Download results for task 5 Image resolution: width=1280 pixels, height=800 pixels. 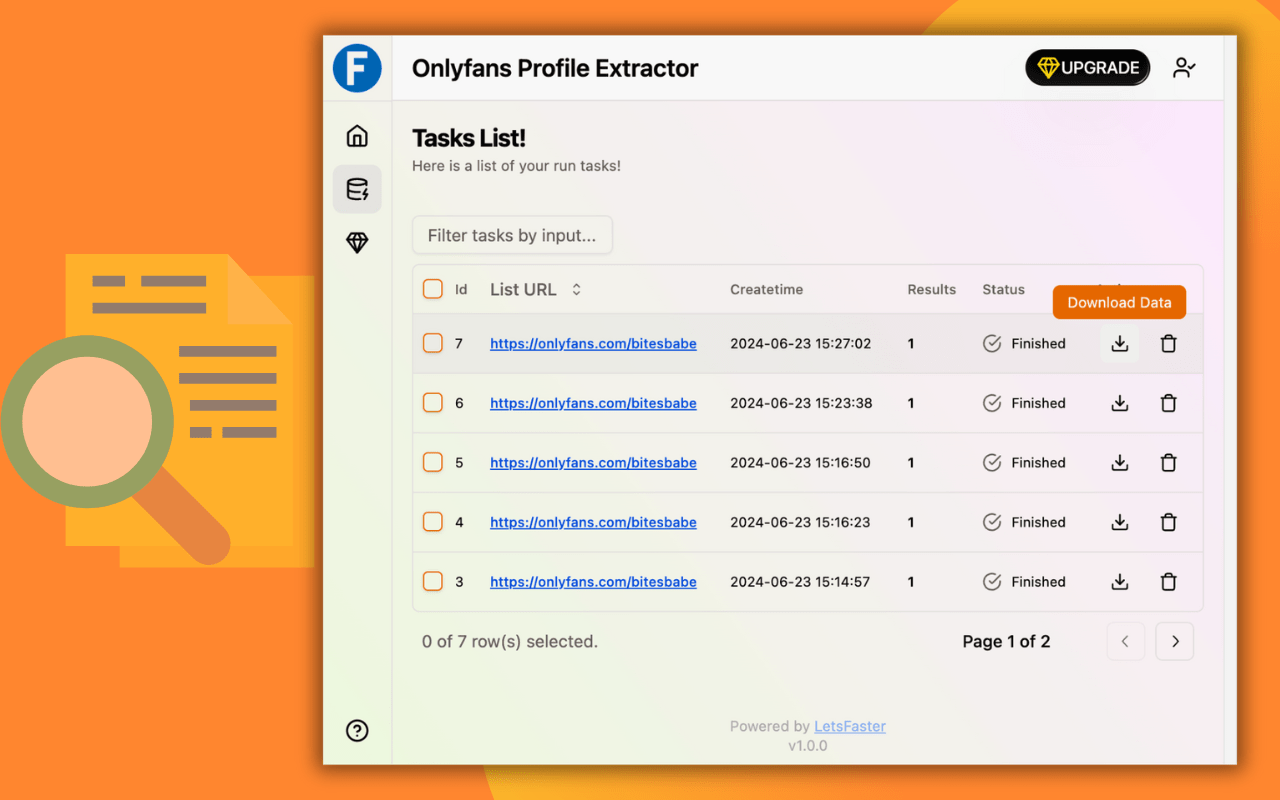pyautogui.click(x=1119, y=462)
